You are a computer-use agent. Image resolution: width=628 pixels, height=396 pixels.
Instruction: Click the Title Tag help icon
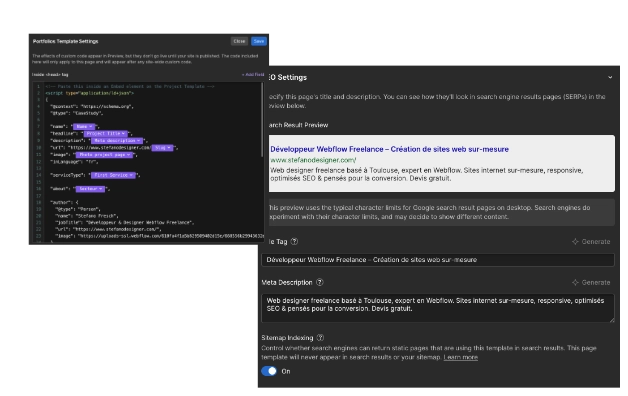pyautogui.click(x=294, y=241)
